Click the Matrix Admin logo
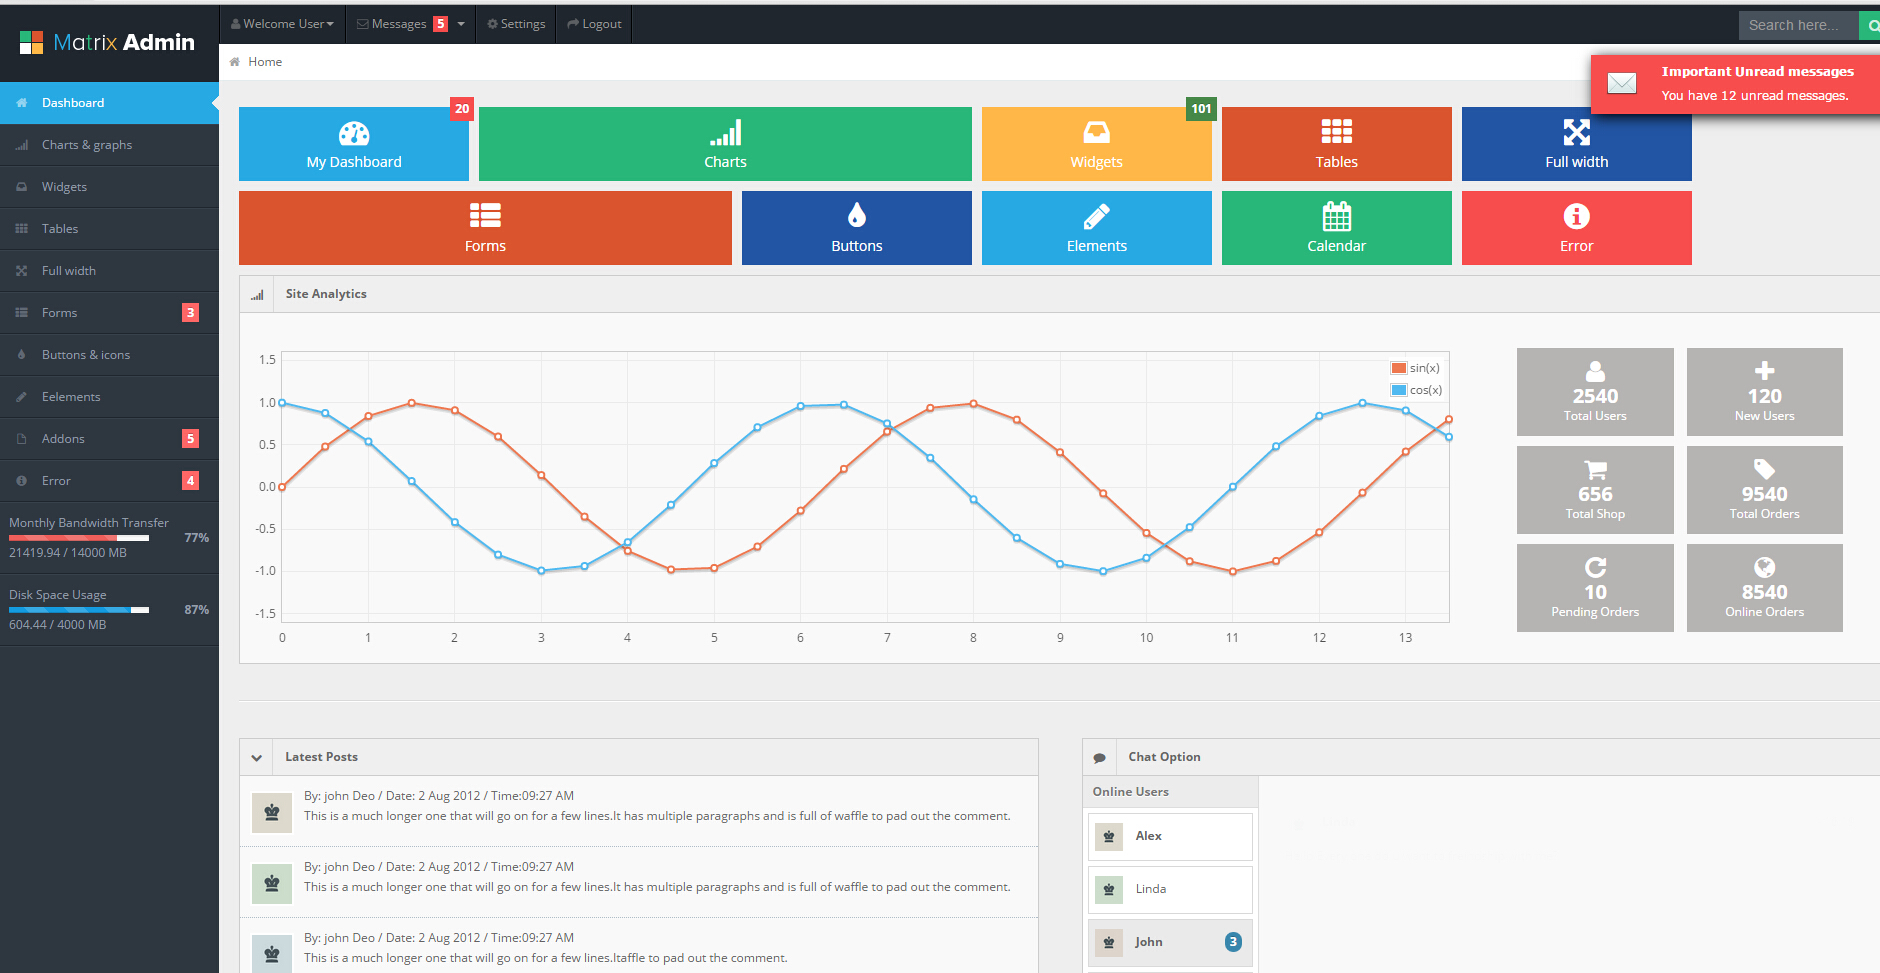 click(x=108, y=42)
